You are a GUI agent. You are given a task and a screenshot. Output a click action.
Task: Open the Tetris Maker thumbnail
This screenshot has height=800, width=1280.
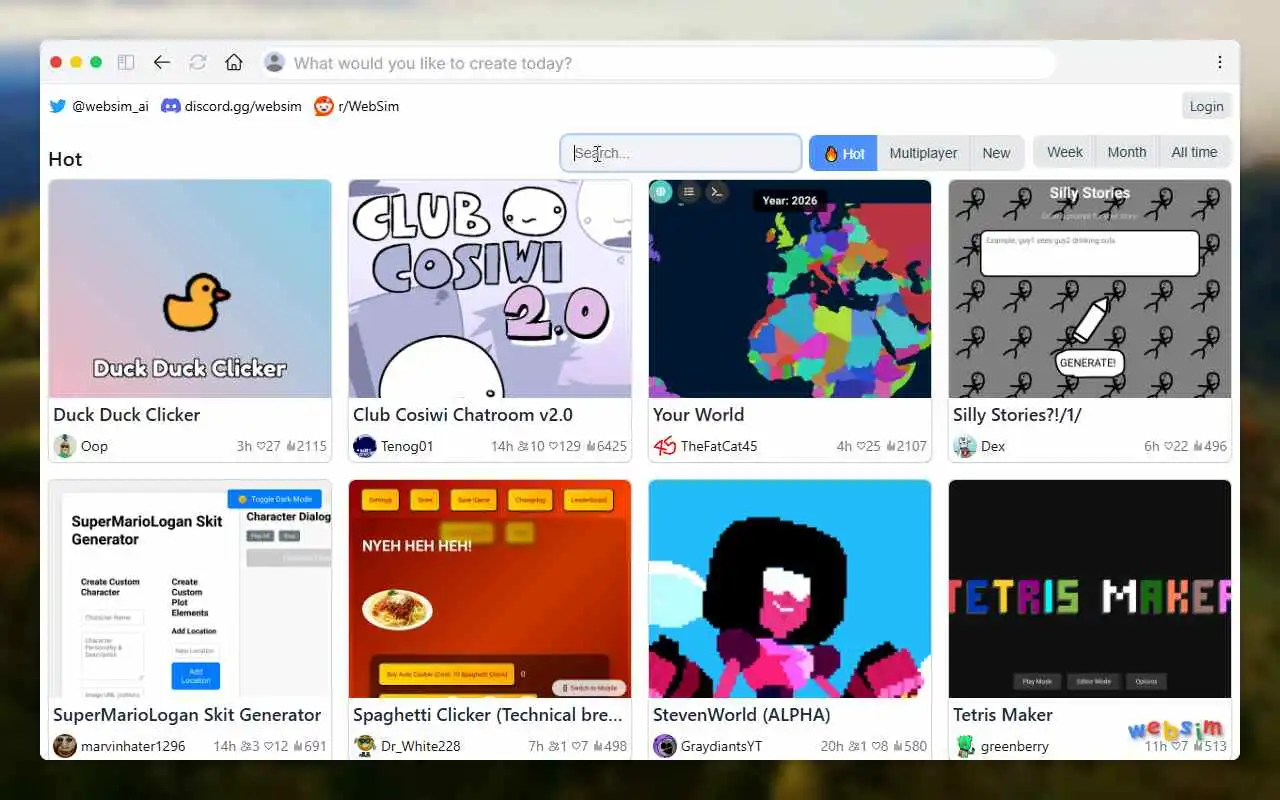pos(1090,589)
